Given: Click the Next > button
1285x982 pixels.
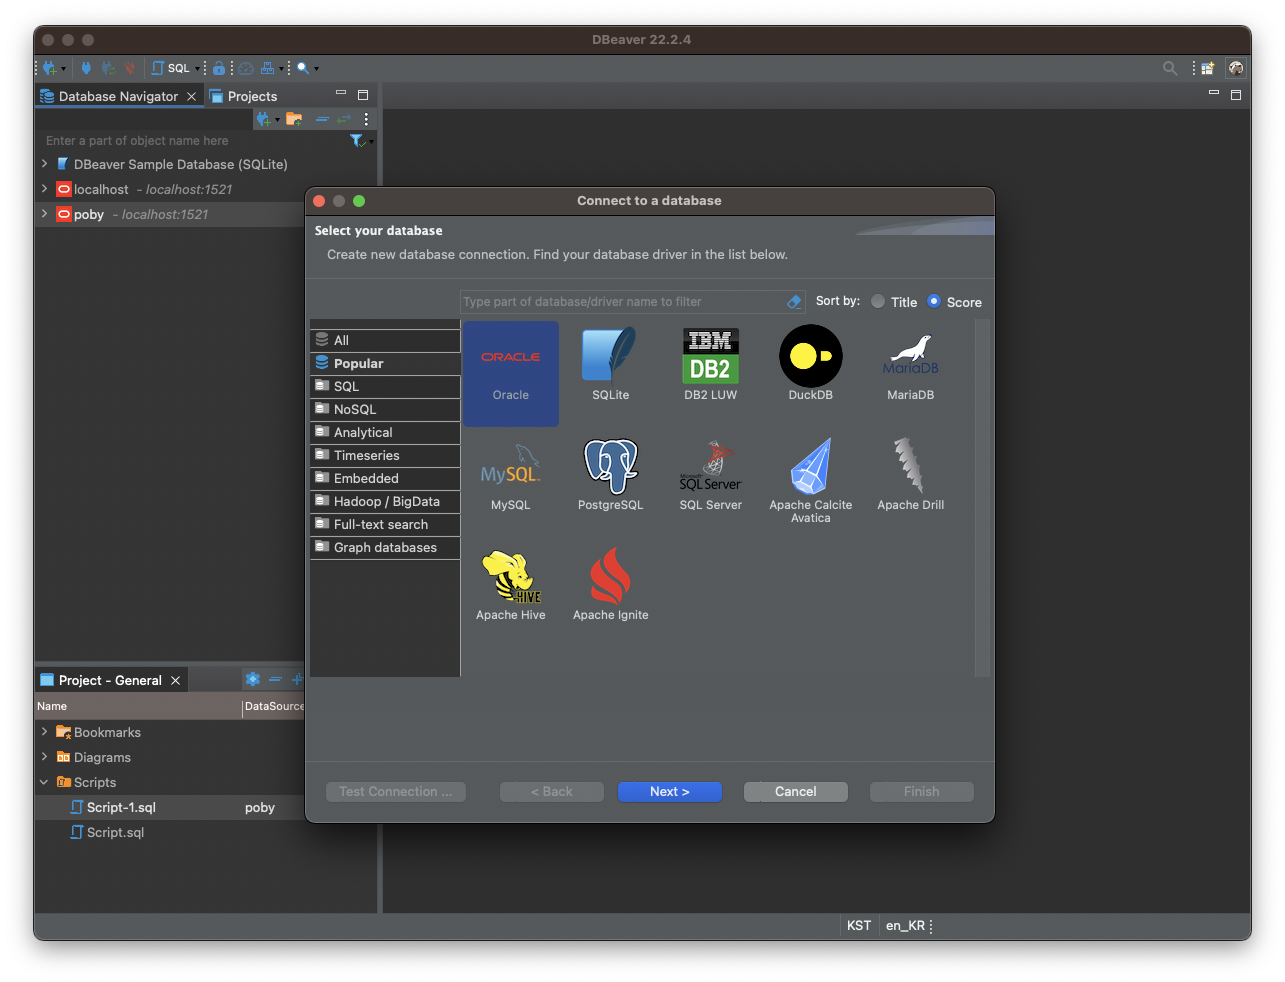Looking at the screenshot, I should click(670, 791).
